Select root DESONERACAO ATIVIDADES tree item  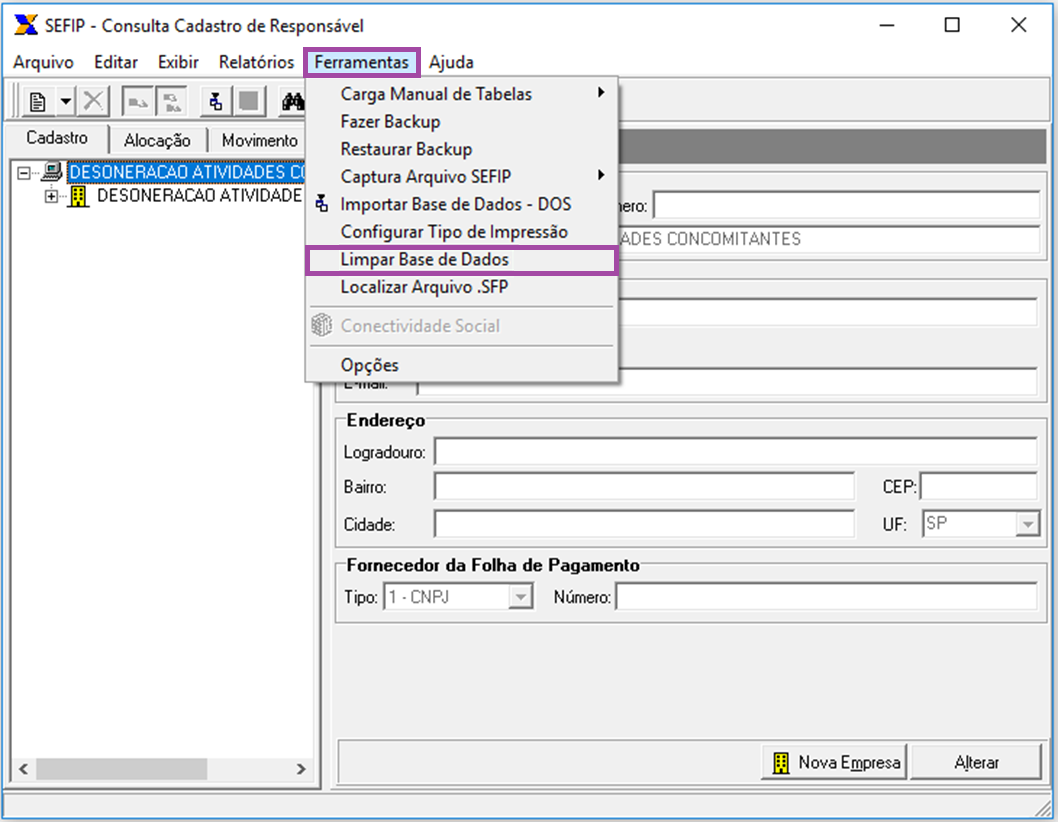coord(187,172)
